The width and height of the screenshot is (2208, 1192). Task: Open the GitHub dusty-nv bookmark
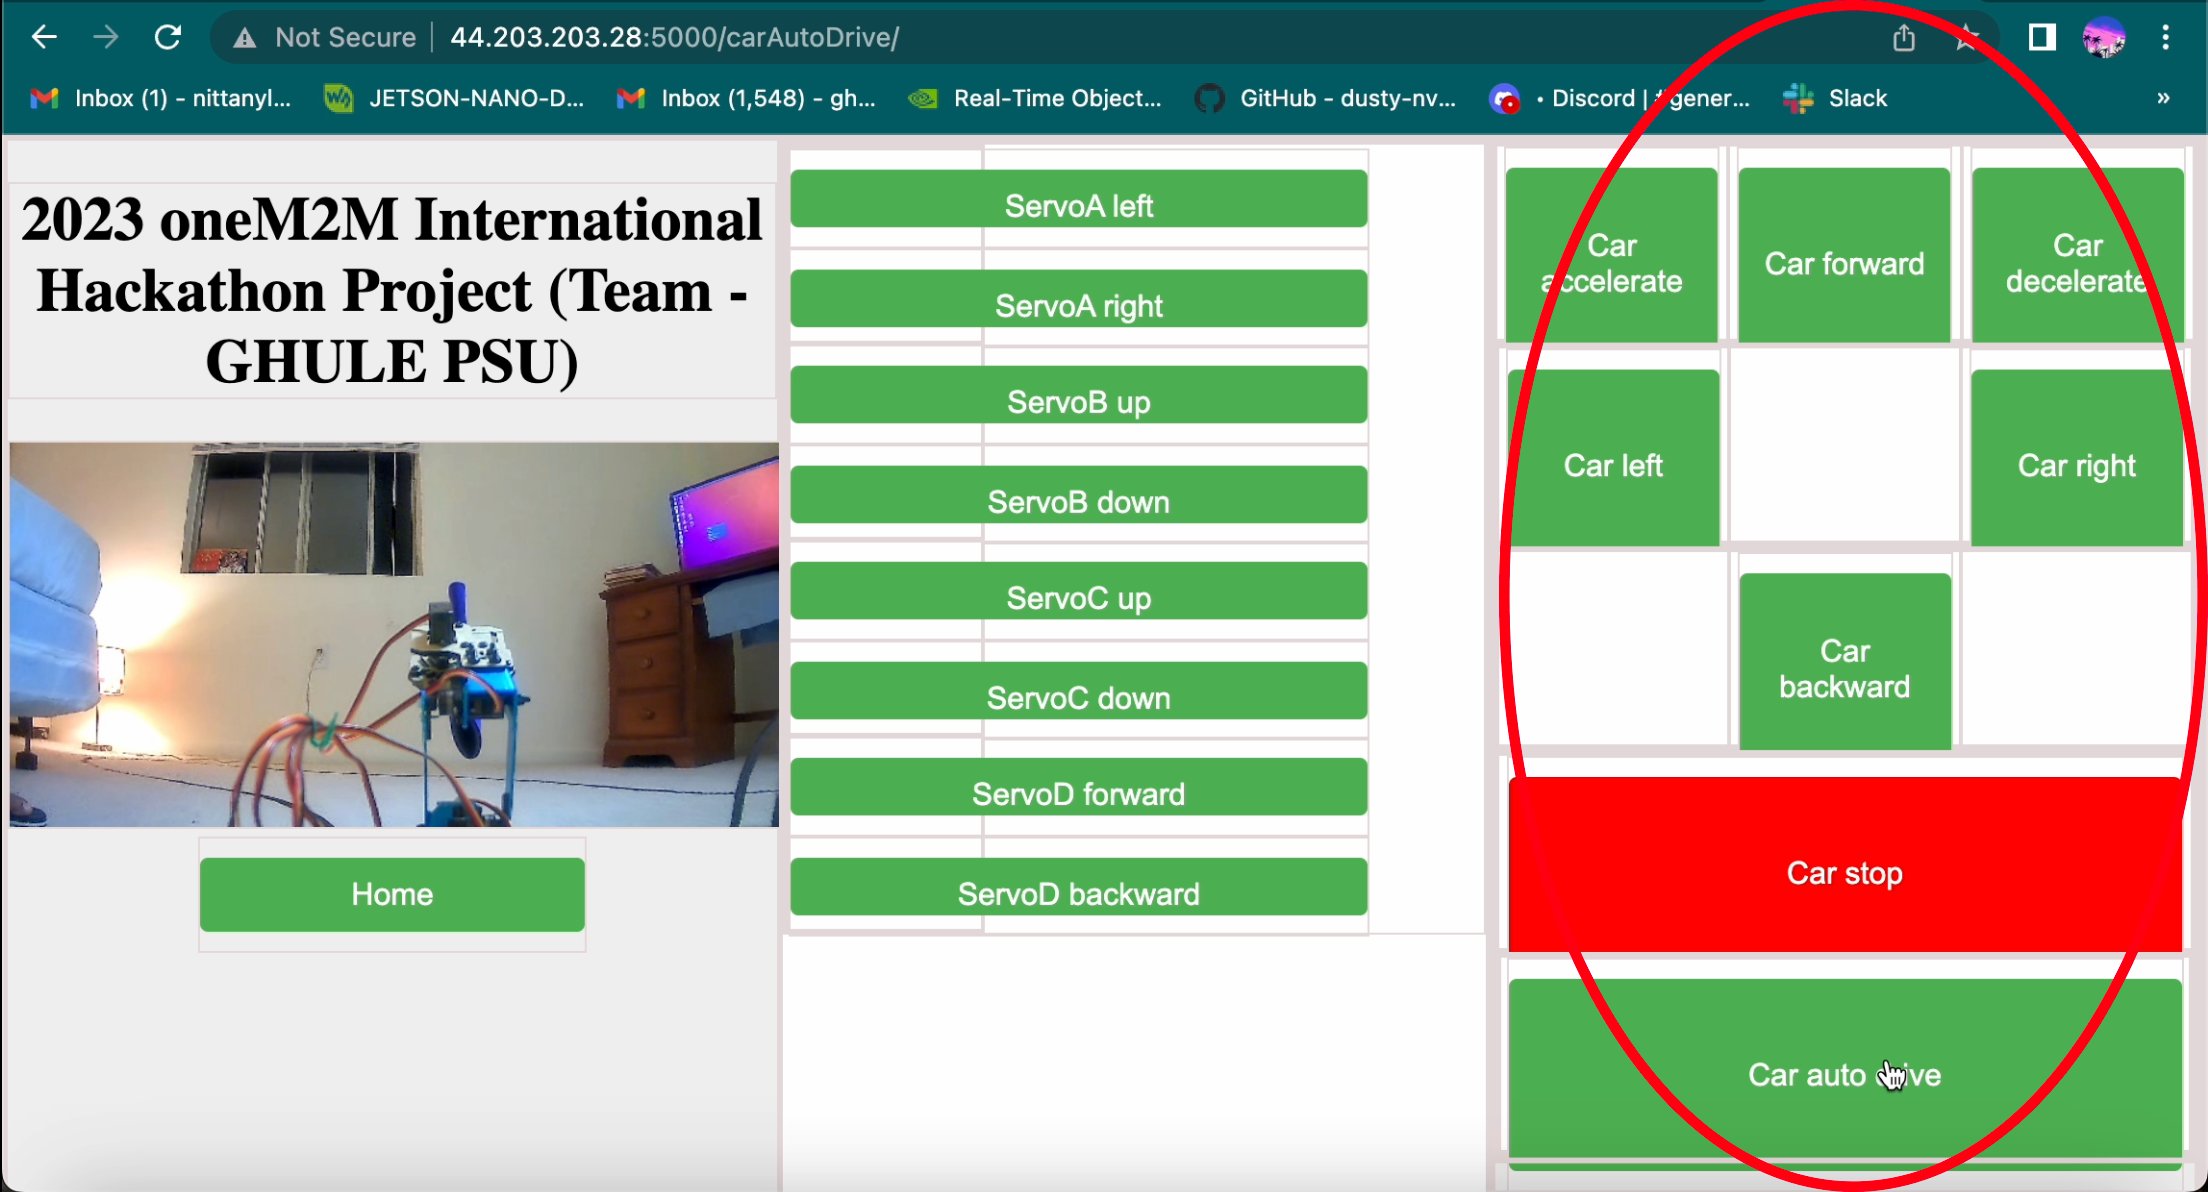(x=1326, y=98)
